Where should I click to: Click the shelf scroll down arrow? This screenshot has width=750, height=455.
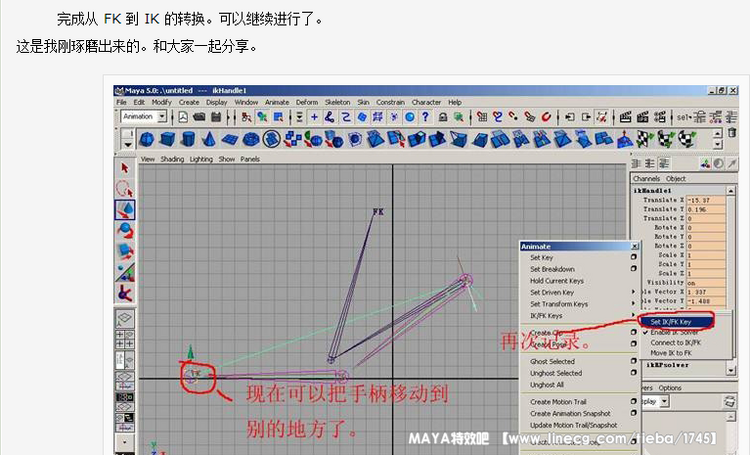717,144
